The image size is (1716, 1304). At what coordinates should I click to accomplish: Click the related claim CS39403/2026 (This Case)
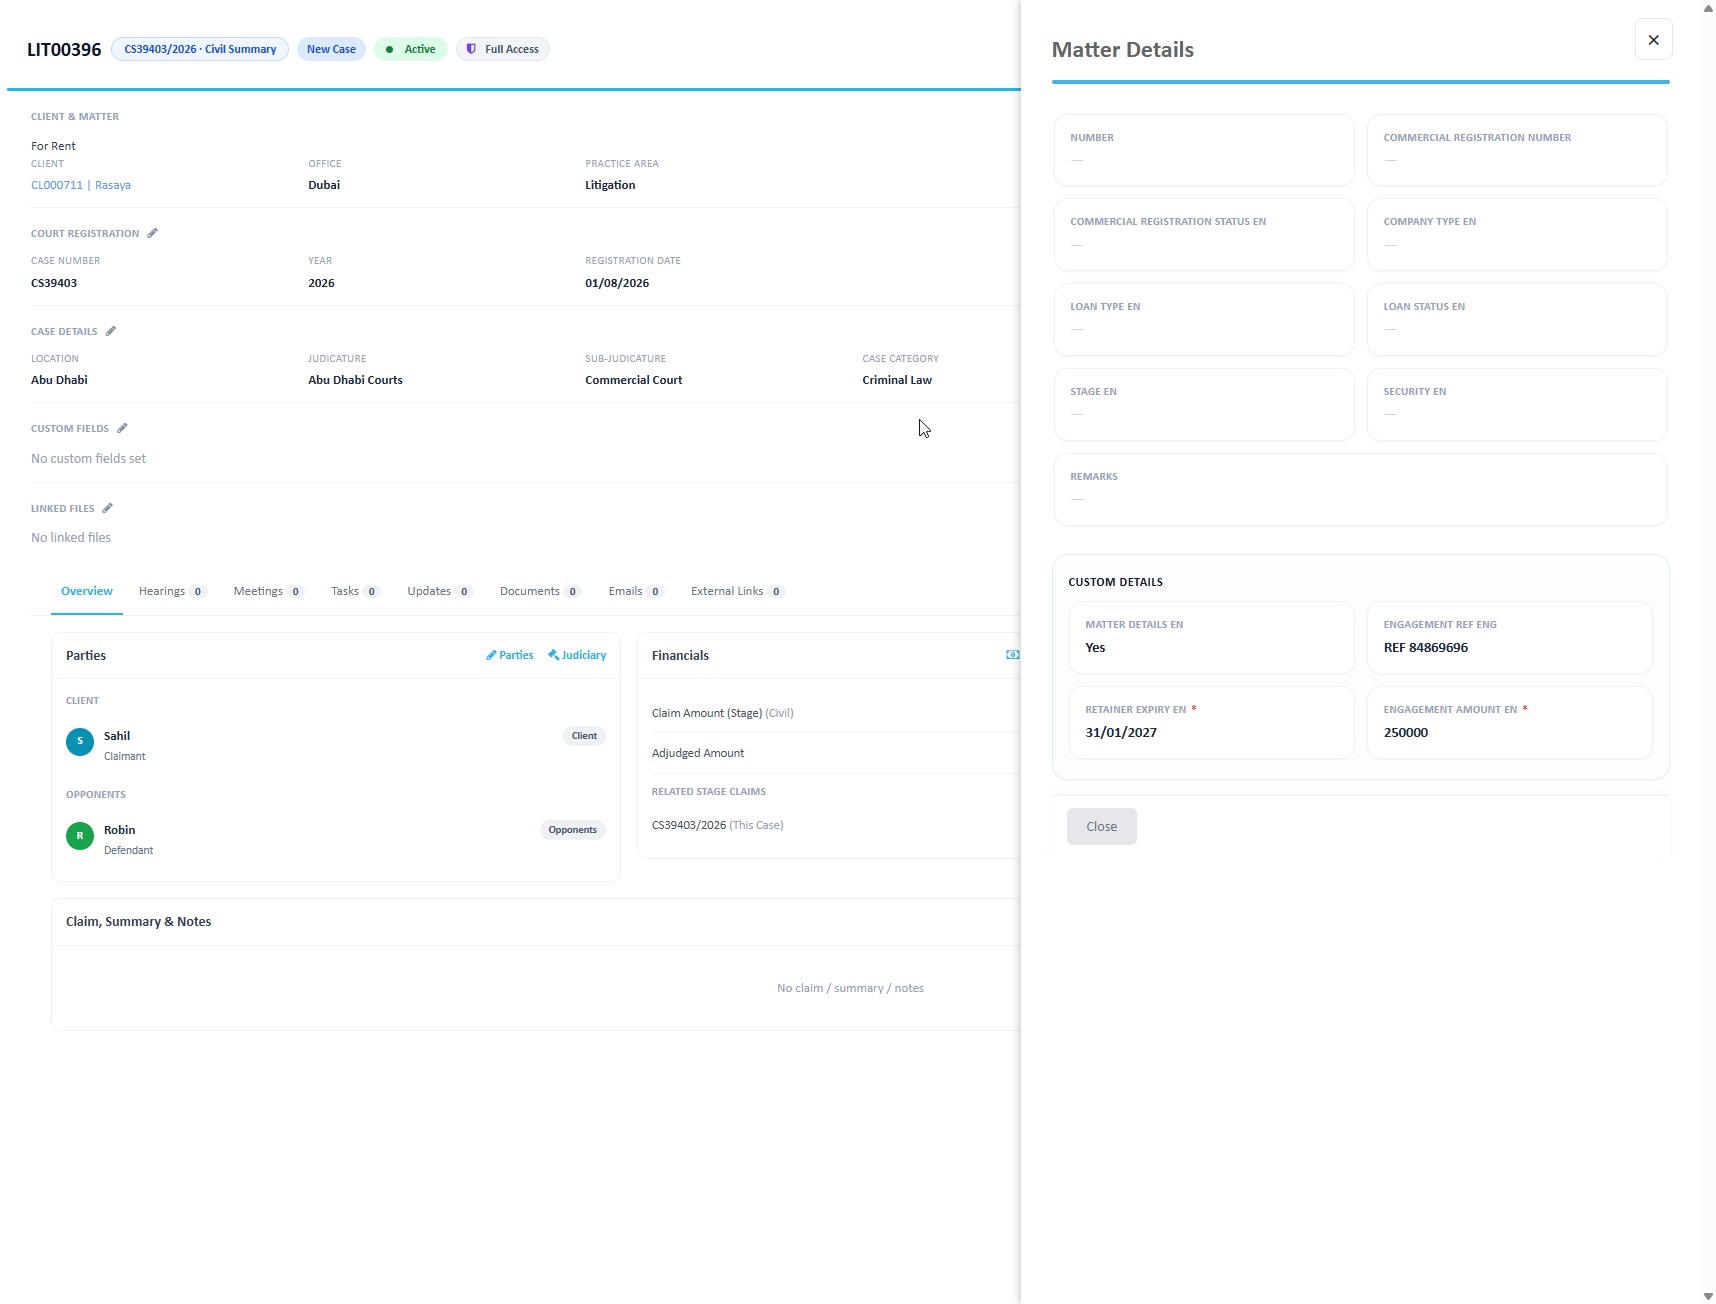point(717,825)
